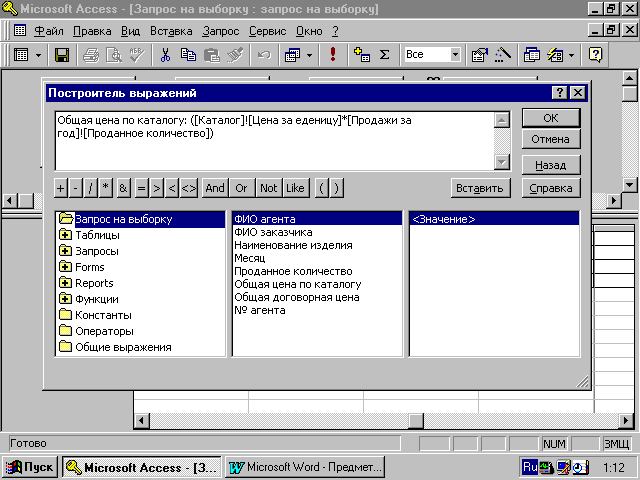Open the Вид menu
640x480 pixels.
click(x=130, y=31)
